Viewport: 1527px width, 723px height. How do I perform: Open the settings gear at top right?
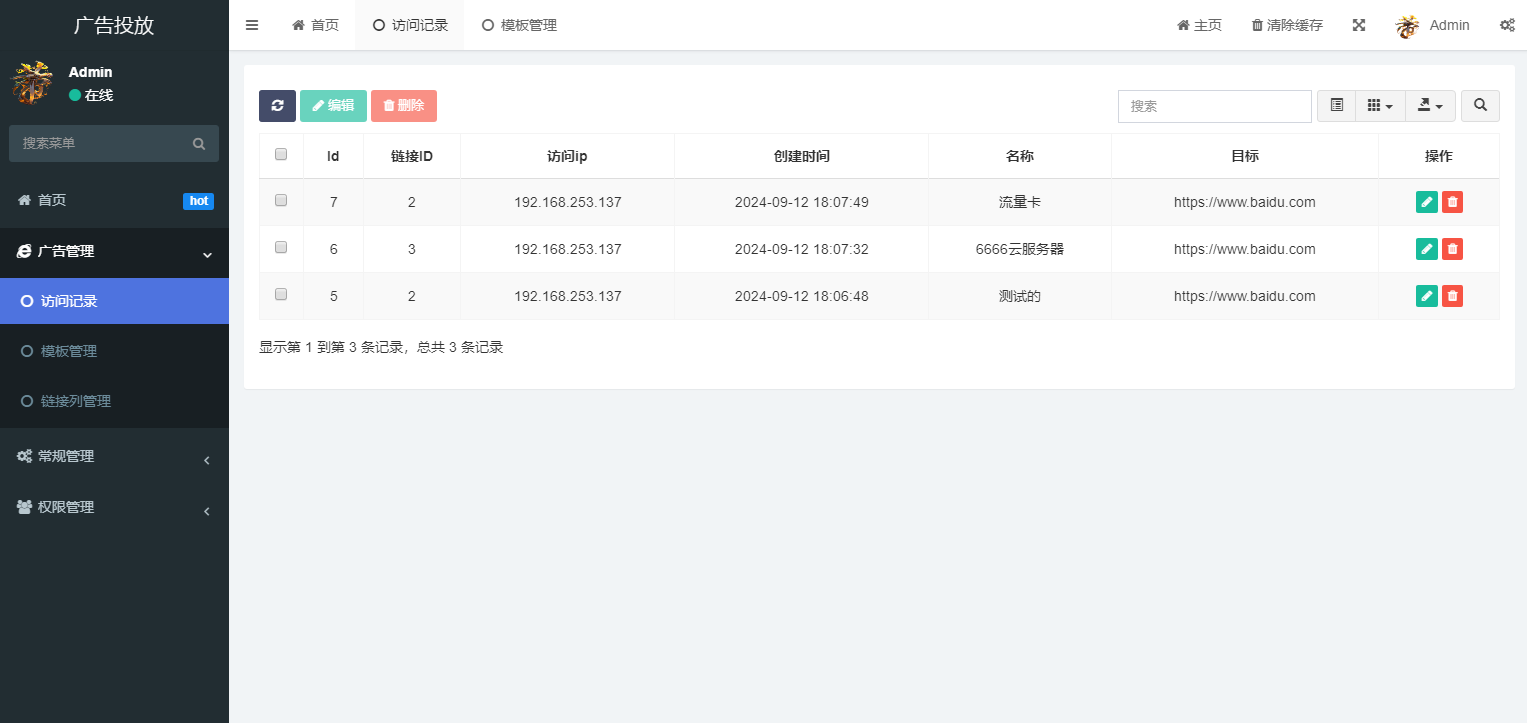[1507, 24]
